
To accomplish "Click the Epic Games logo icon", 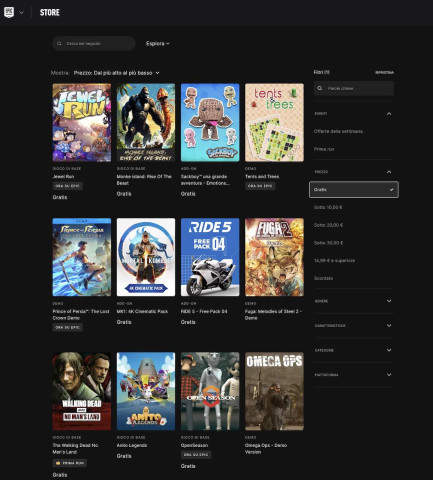I will pyautogui.click(x=9, y=12).
